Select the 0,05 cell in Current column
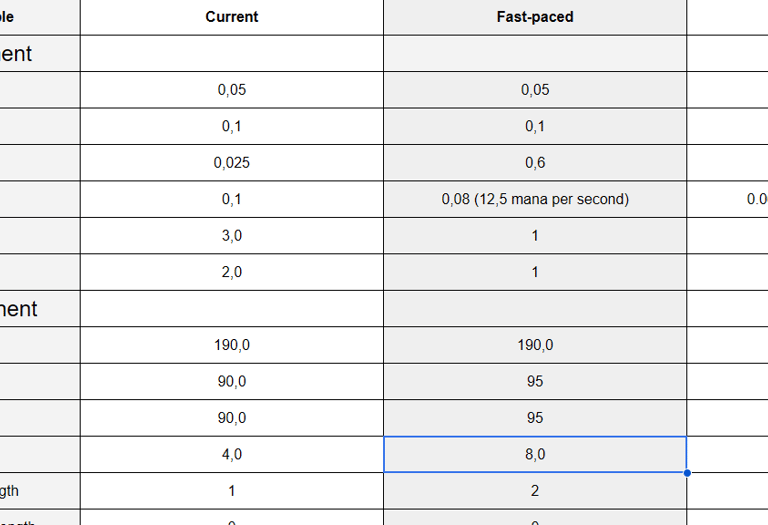768x525 pixels. pos(231,90)
